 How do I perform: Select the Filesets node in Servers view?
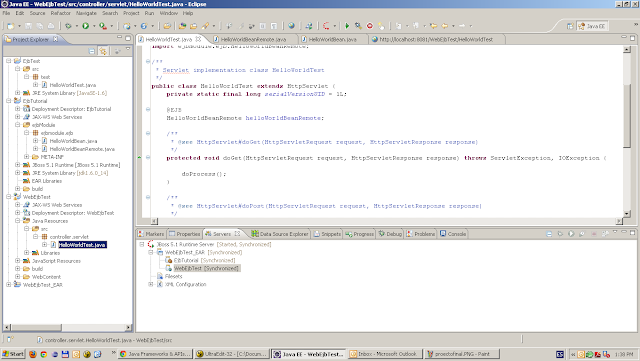173,276
